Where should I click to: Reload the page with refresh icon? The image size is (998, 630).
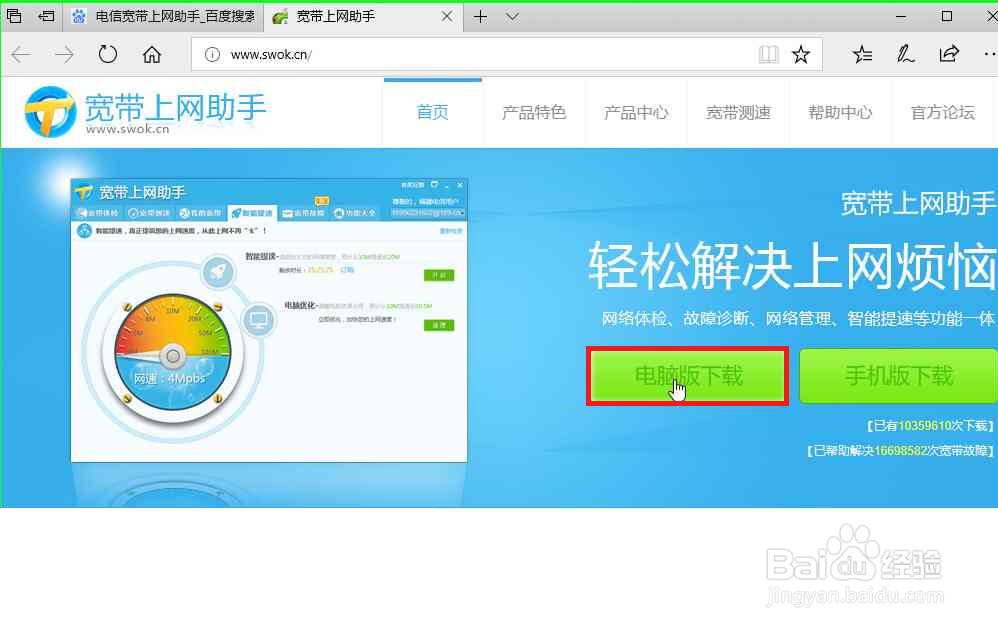pos(108,55)
